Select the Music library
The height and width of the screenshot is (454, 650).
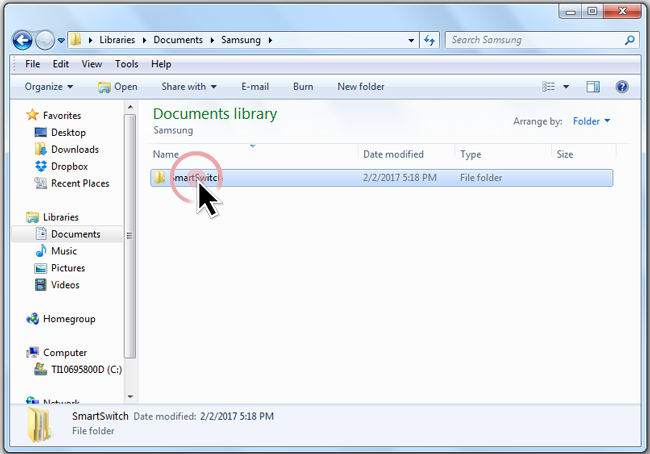click(64, 251)
